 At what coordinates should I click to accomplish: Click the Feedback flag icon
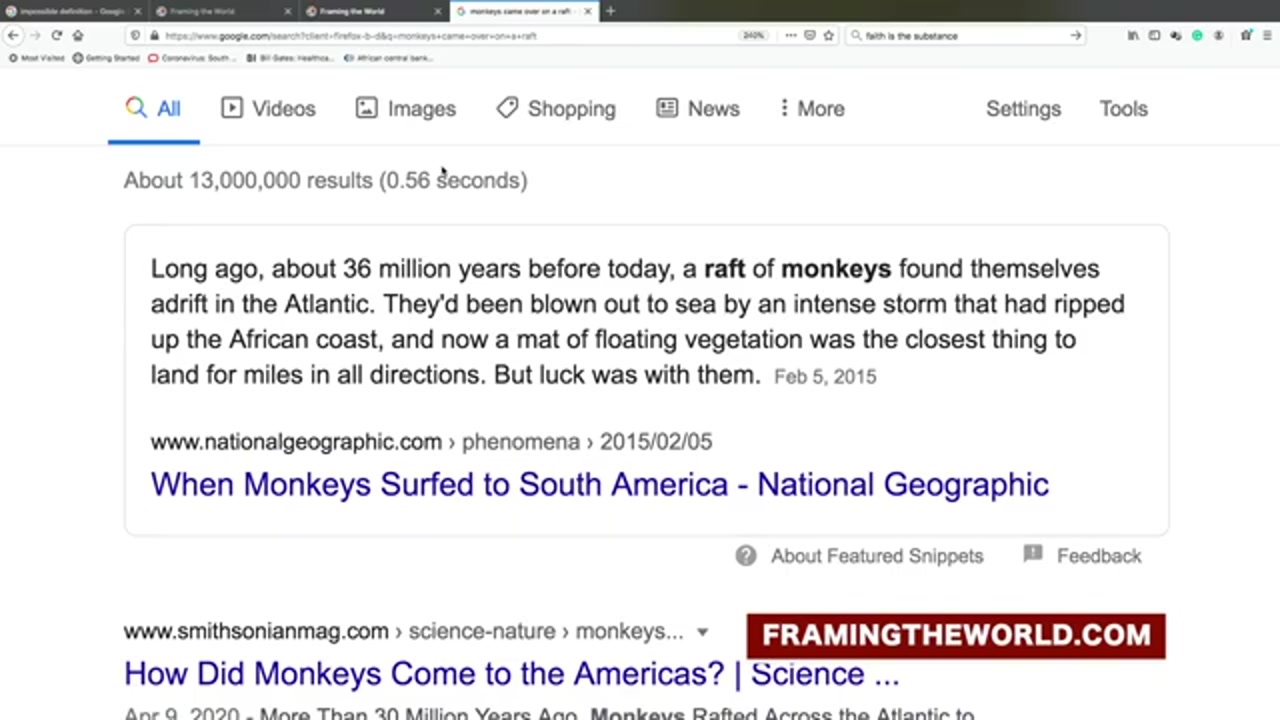click(x=1033, y=555)
